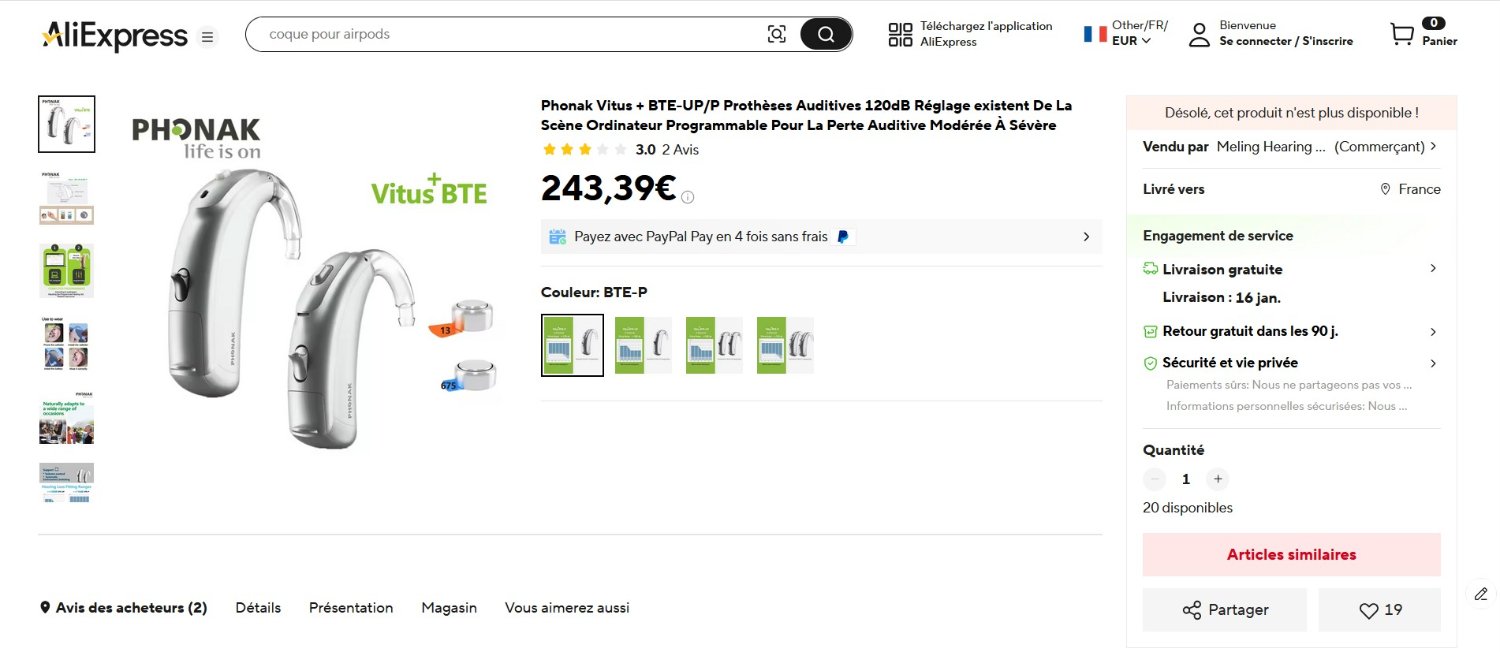Select the fourth color variant thumbnail
This screenshot has height=652, width=1500.
pyautogui.click(x=785, y=345)
